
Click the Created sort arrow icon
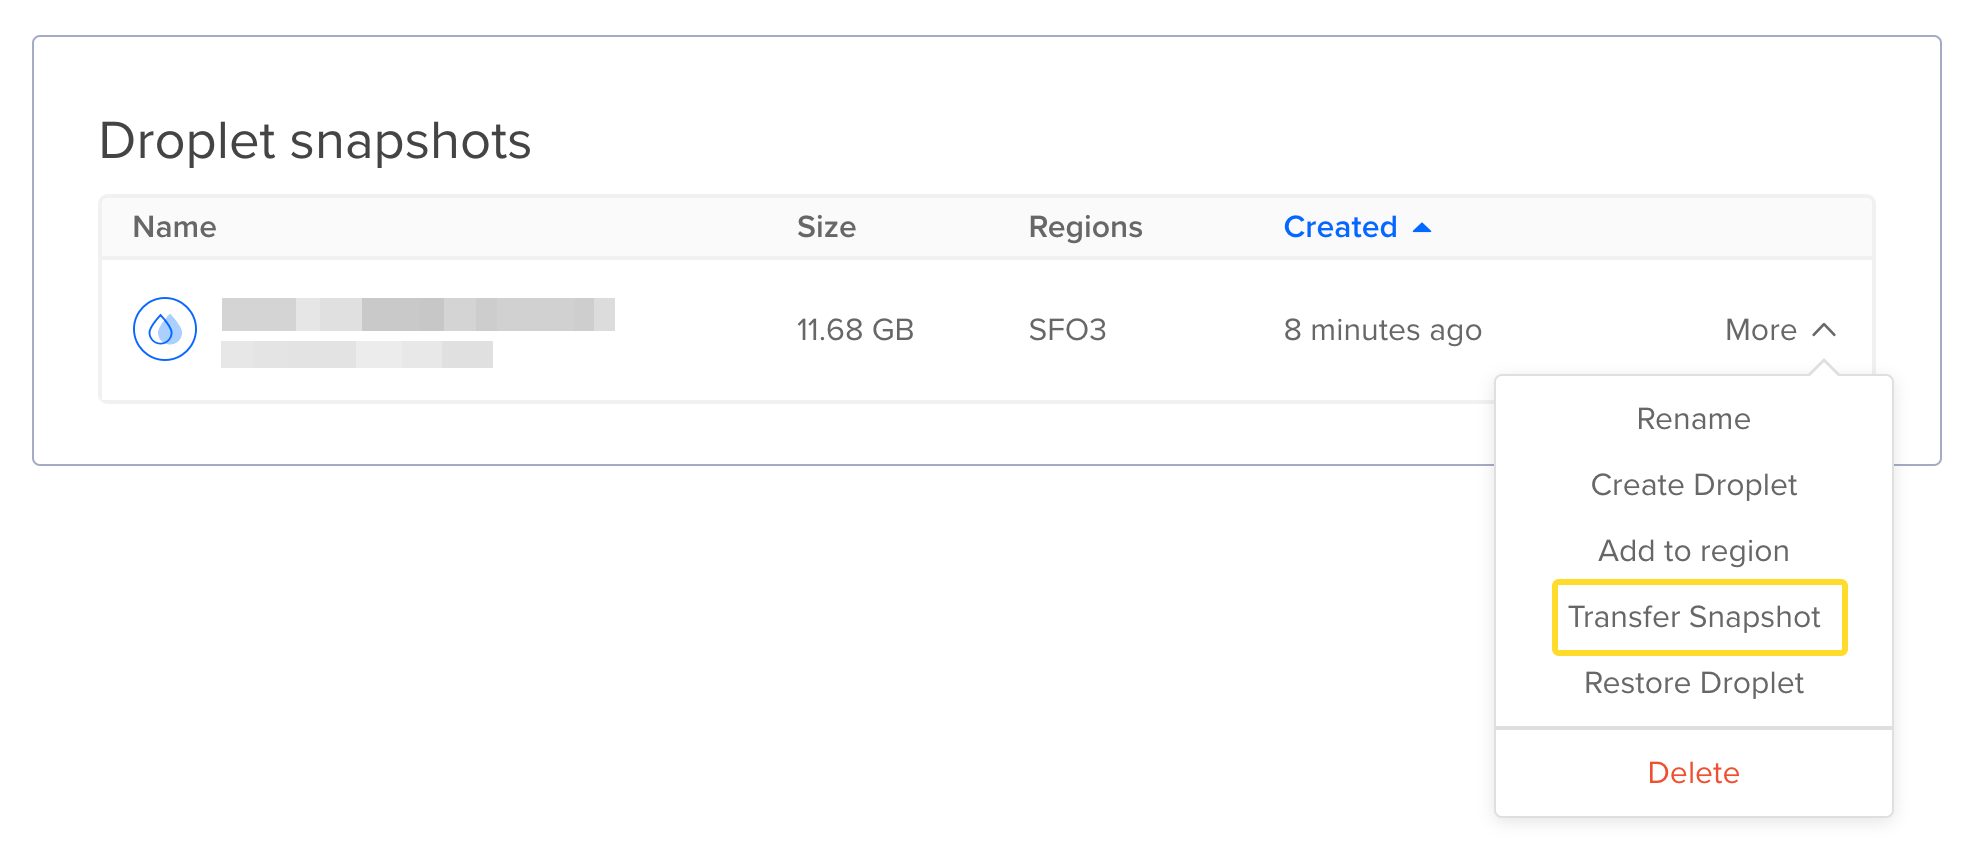tap(1422, 228)
